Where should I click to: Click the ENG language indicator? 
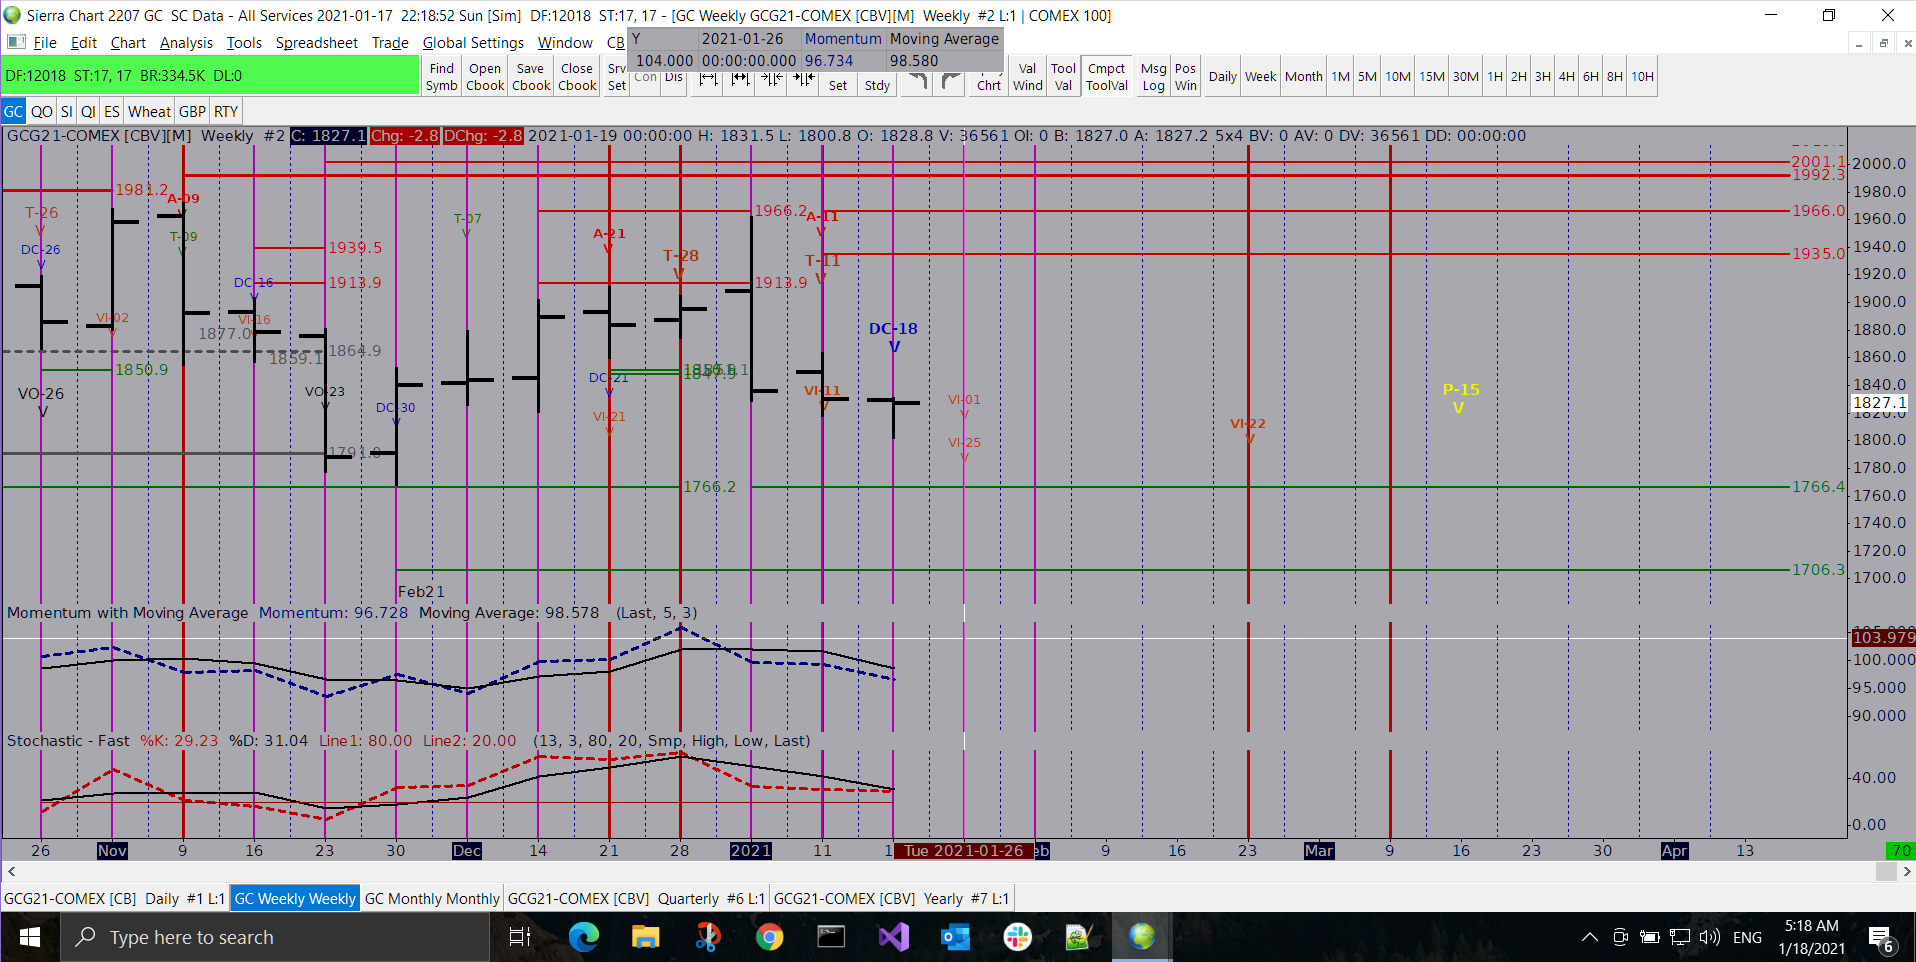(x=1747, y=937)
